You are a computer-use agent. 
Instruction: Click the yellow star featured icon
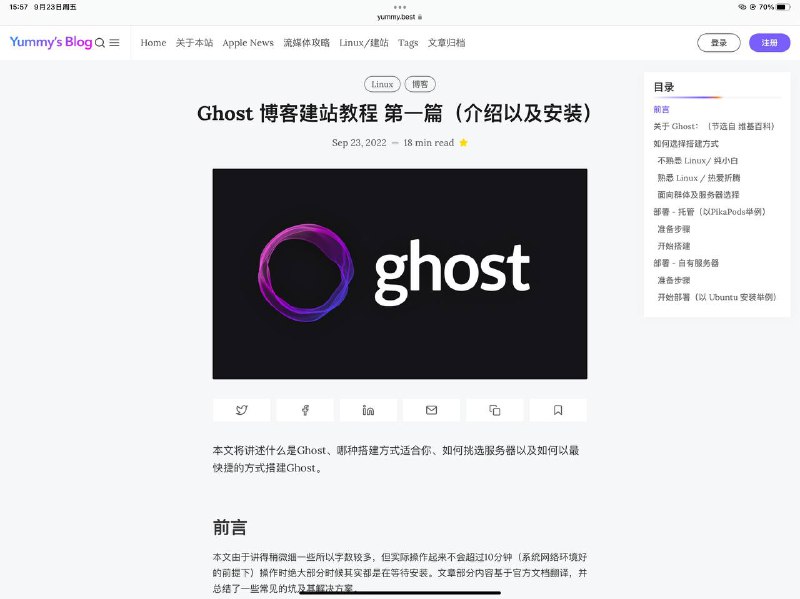tap(463, 142)
